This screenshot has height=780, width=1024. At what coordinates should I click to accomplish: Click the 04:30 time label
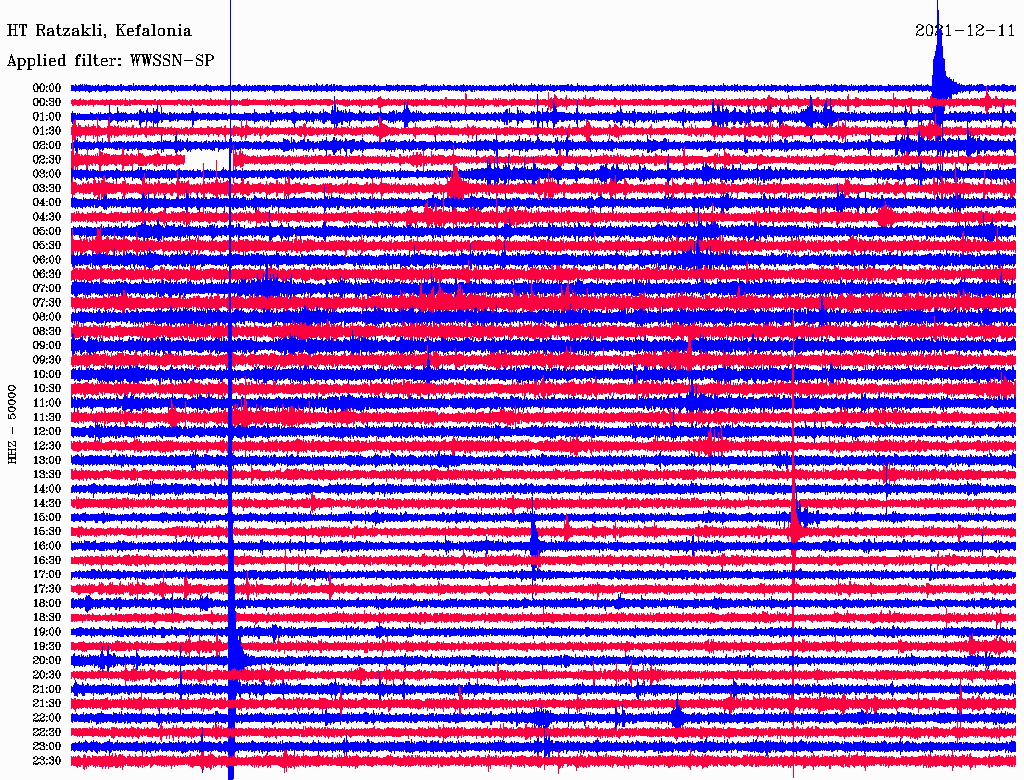(x=47, y=217)
